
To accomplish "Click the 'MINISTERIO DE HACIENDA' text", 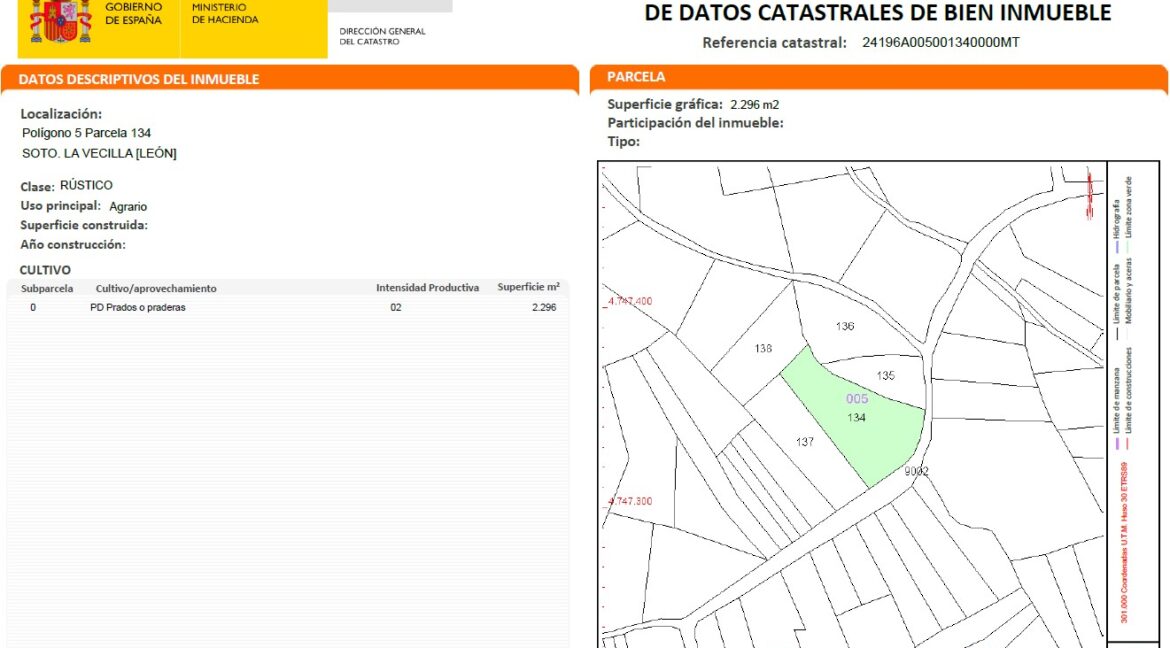I will click(225, 13).
